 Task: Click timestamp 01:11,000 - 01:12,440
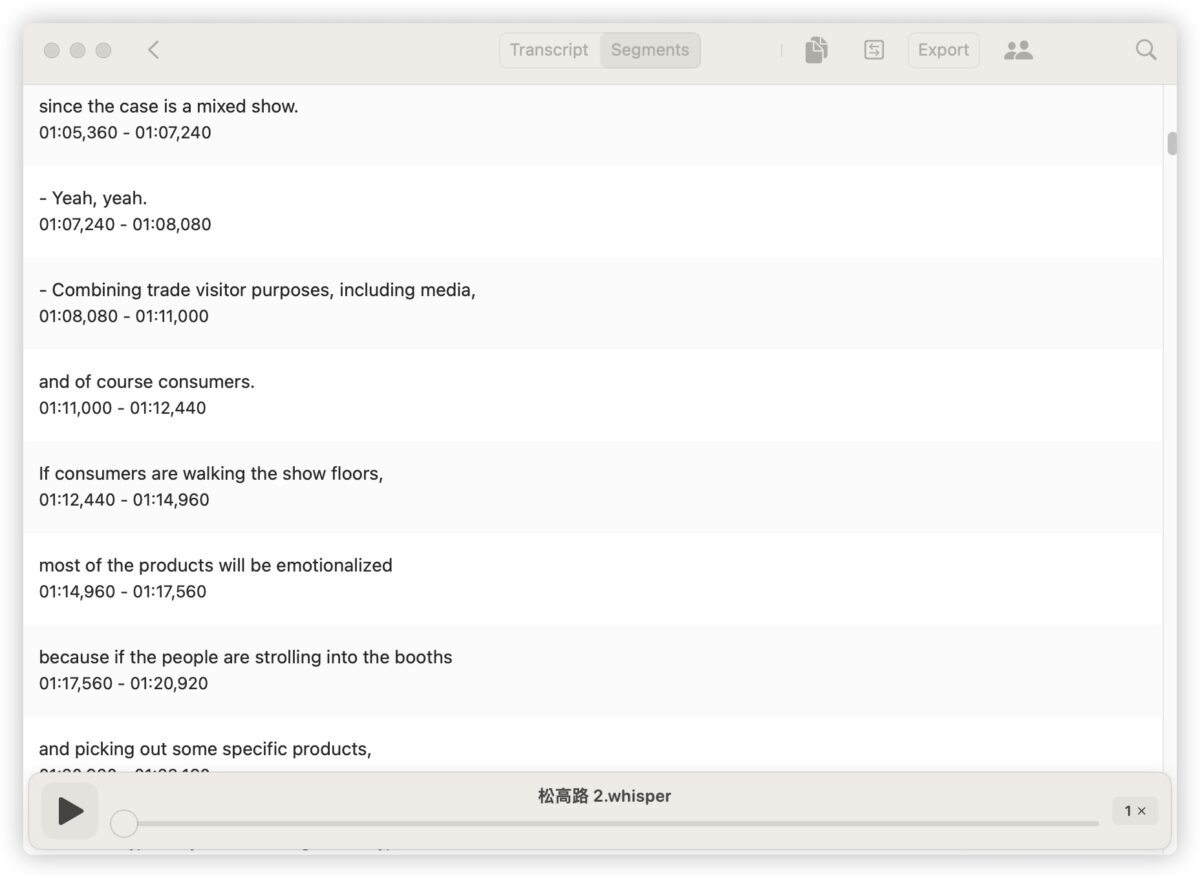click(123, 408)
